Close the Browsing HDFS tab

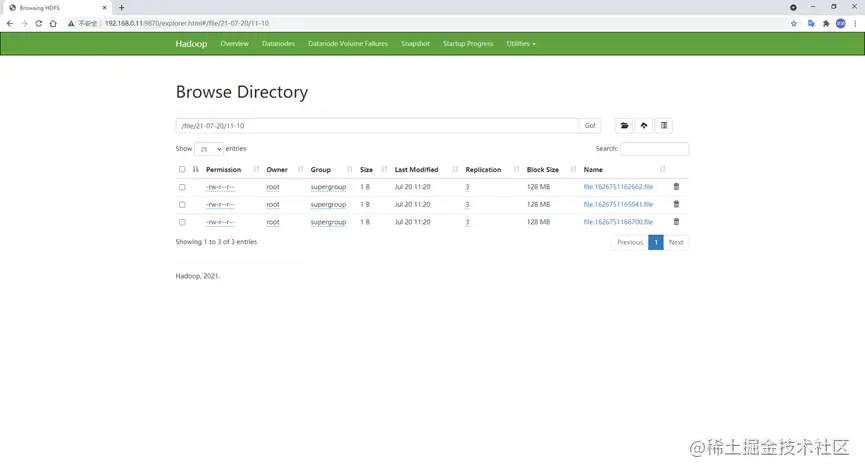point(104,8)
